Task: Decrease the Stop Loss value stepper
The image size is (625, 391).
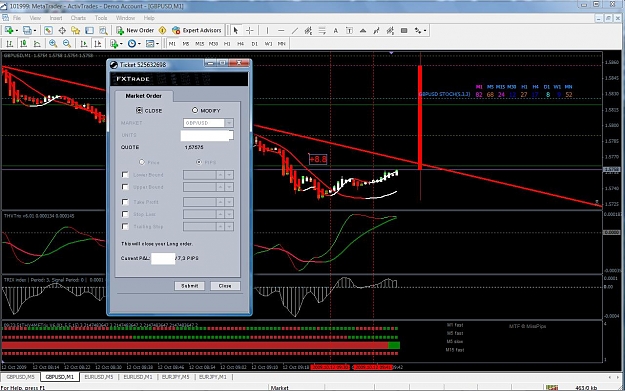Action: point(229,214)
